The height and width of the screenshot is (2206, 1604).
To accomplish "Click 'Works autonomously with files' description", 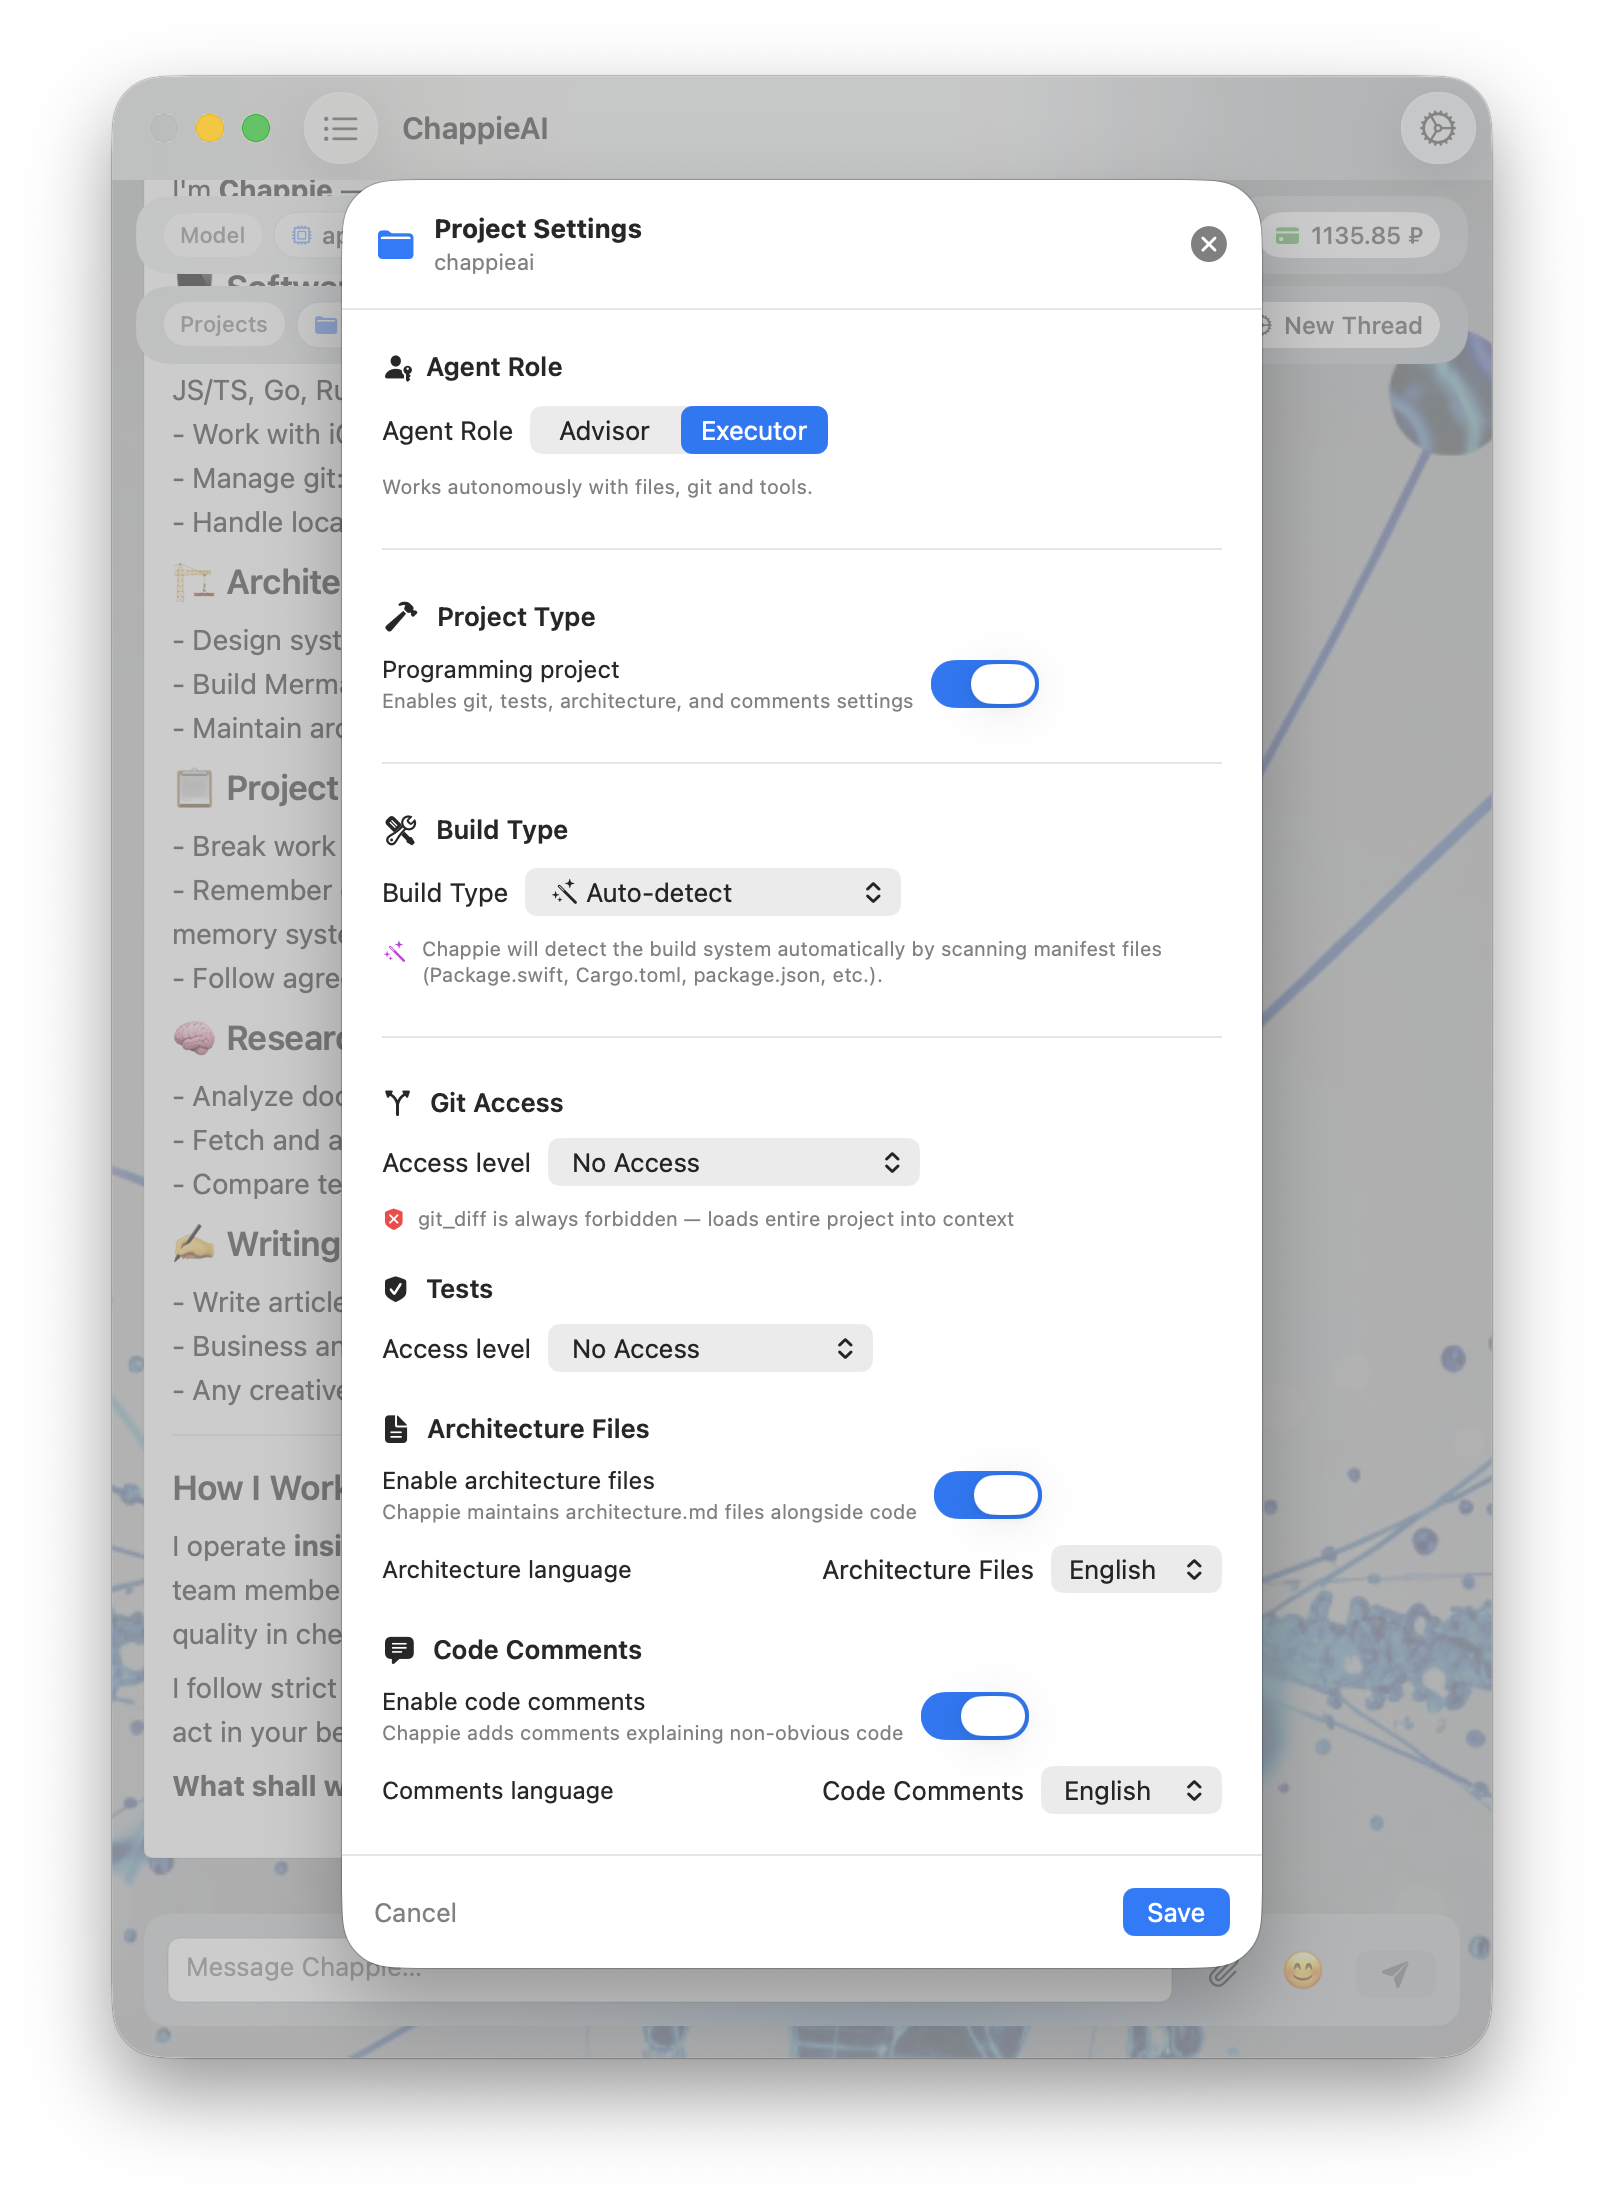I will [x=597, y=487].
